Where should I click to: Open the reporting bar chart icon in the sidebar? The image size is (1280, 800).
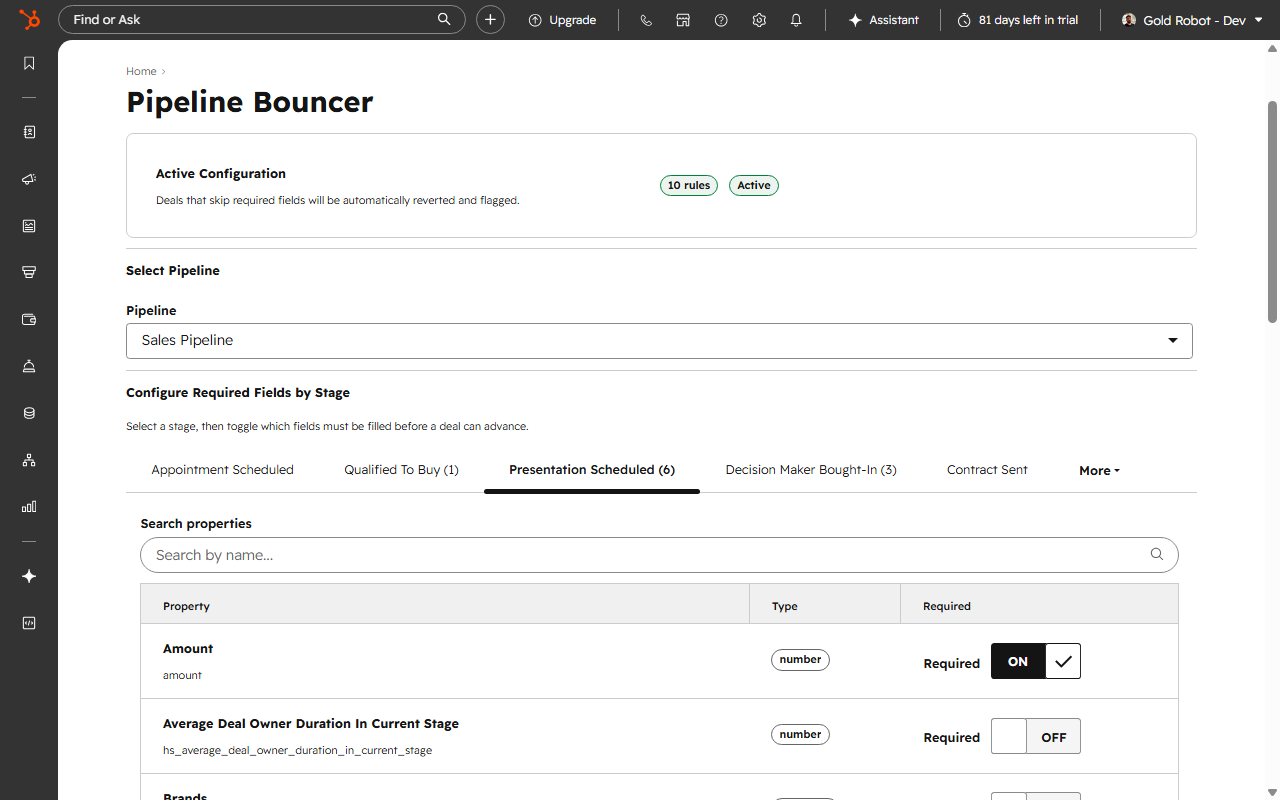pyautogui.click(x=29, y=506)
